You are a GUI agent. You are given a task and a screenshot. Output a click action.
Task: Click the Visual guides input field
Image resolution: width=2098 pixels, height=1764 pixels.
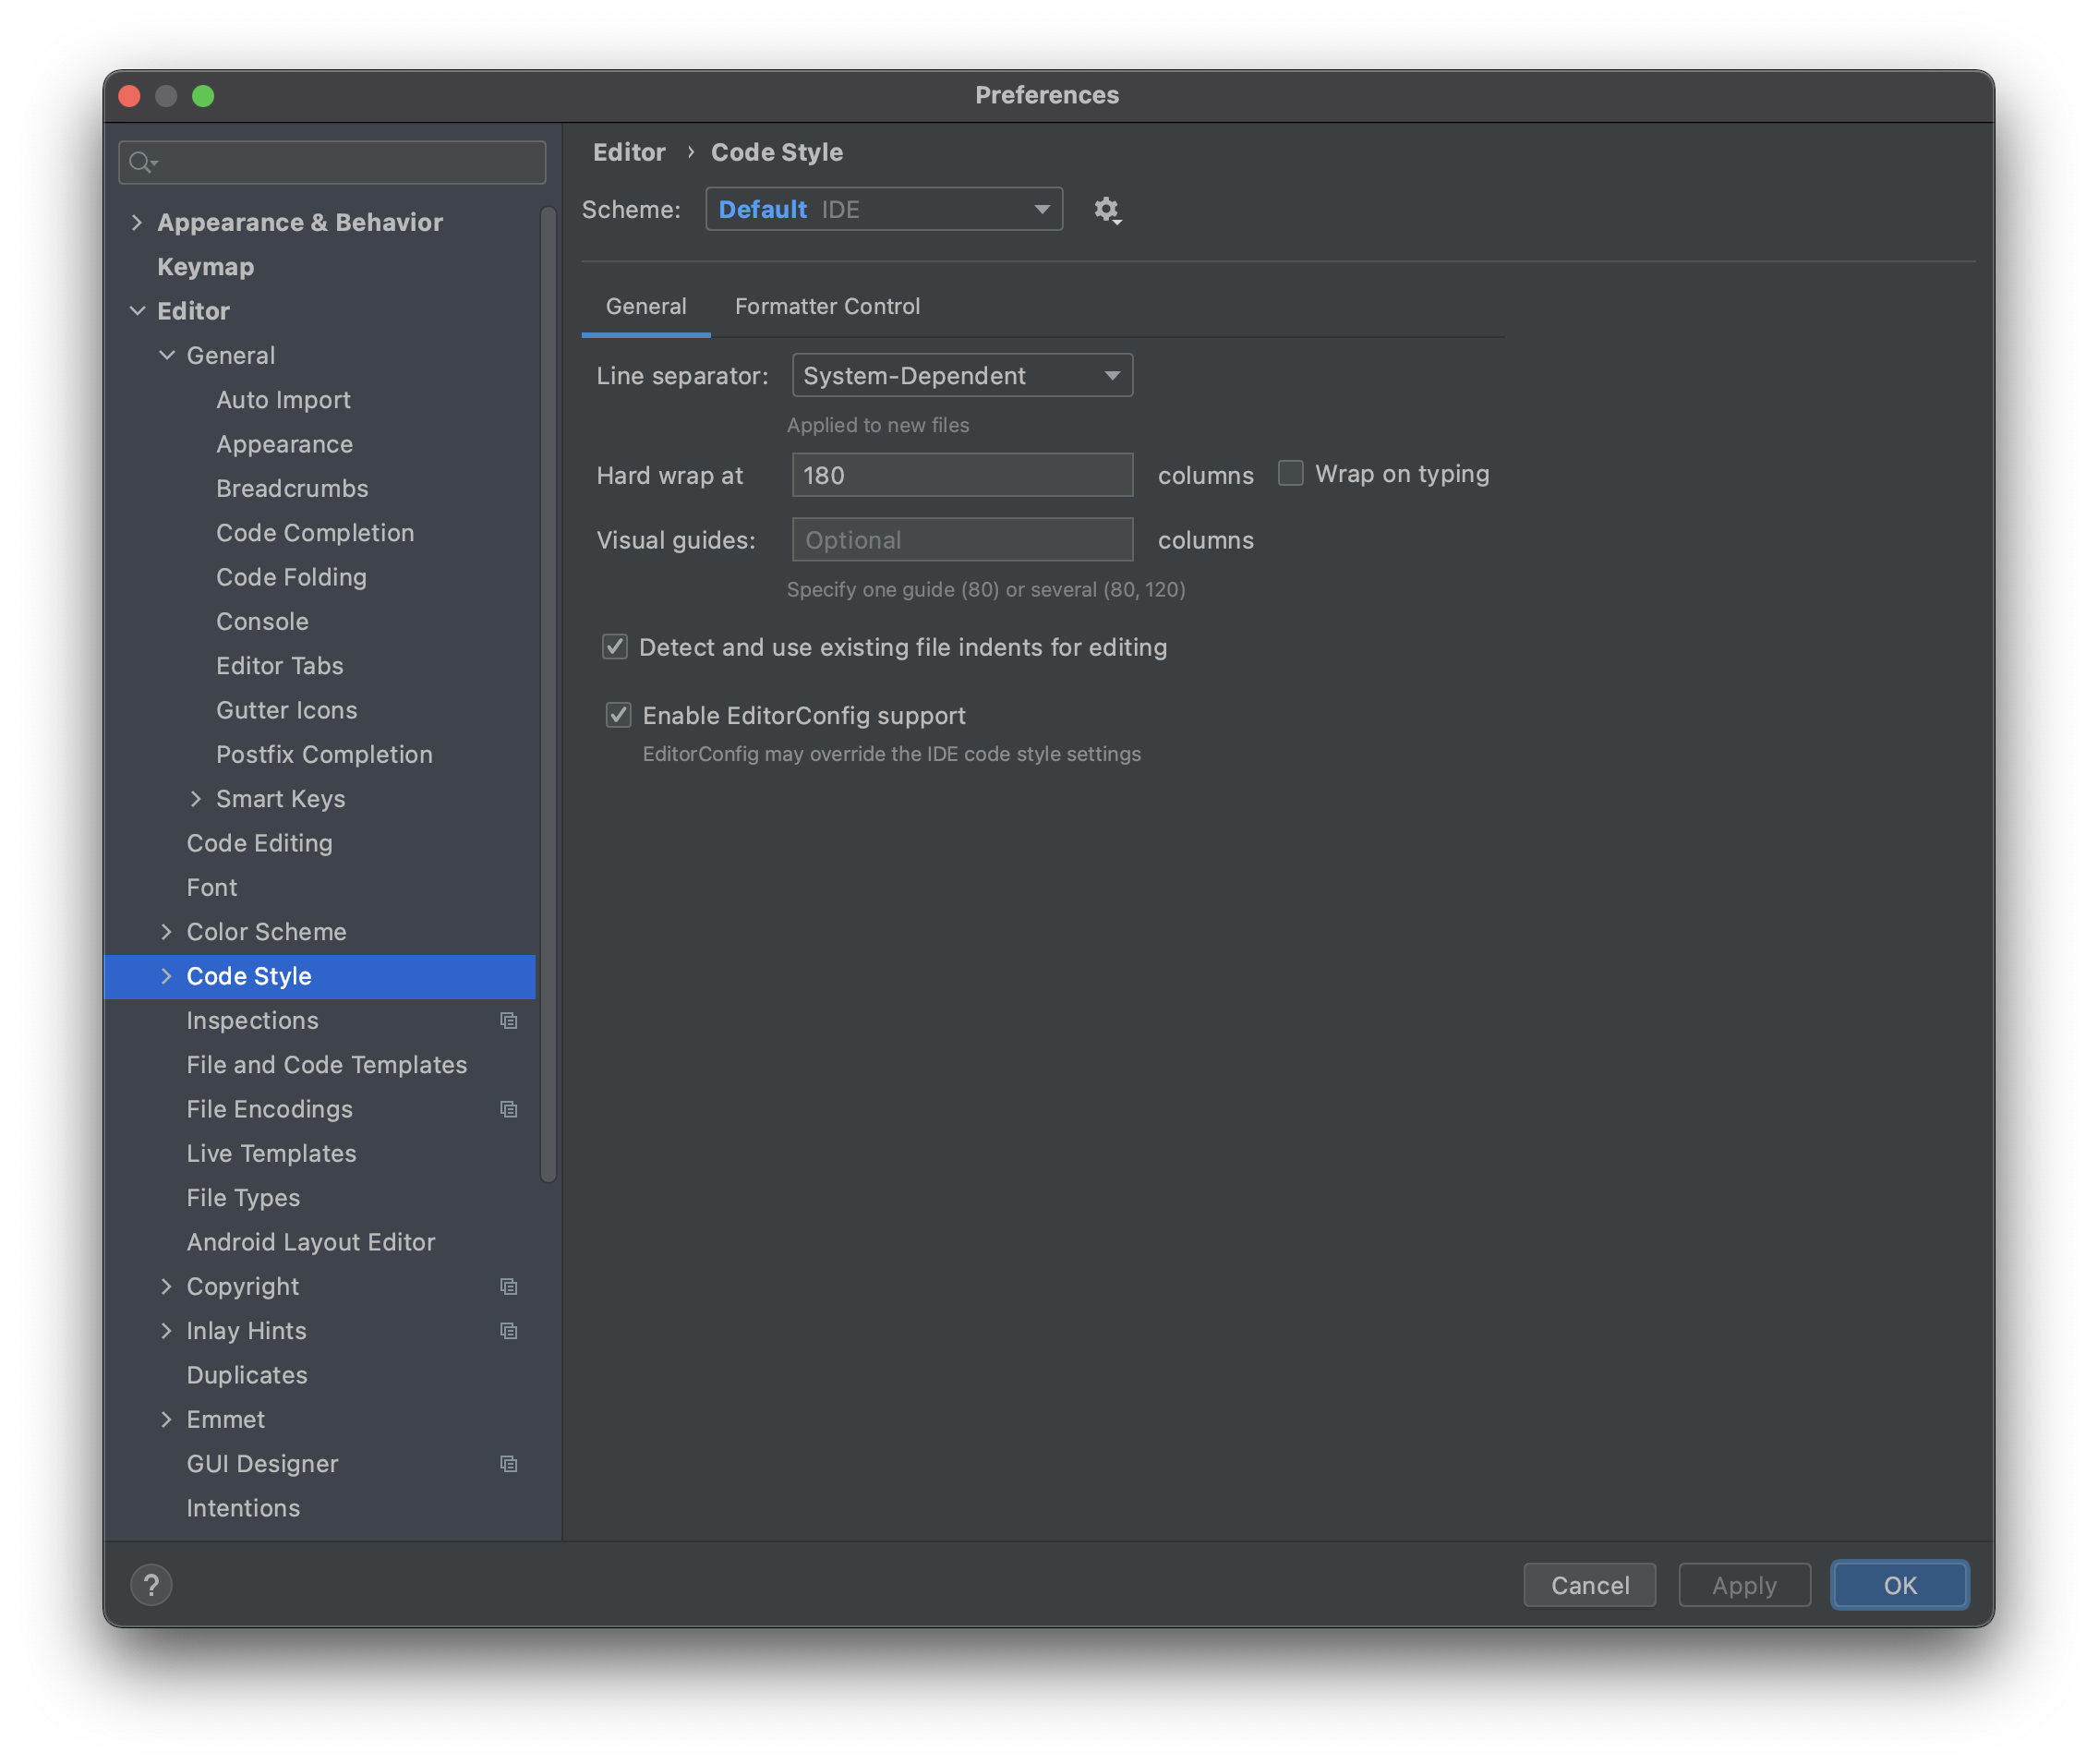pyautogui.click(x=961, y=540)
